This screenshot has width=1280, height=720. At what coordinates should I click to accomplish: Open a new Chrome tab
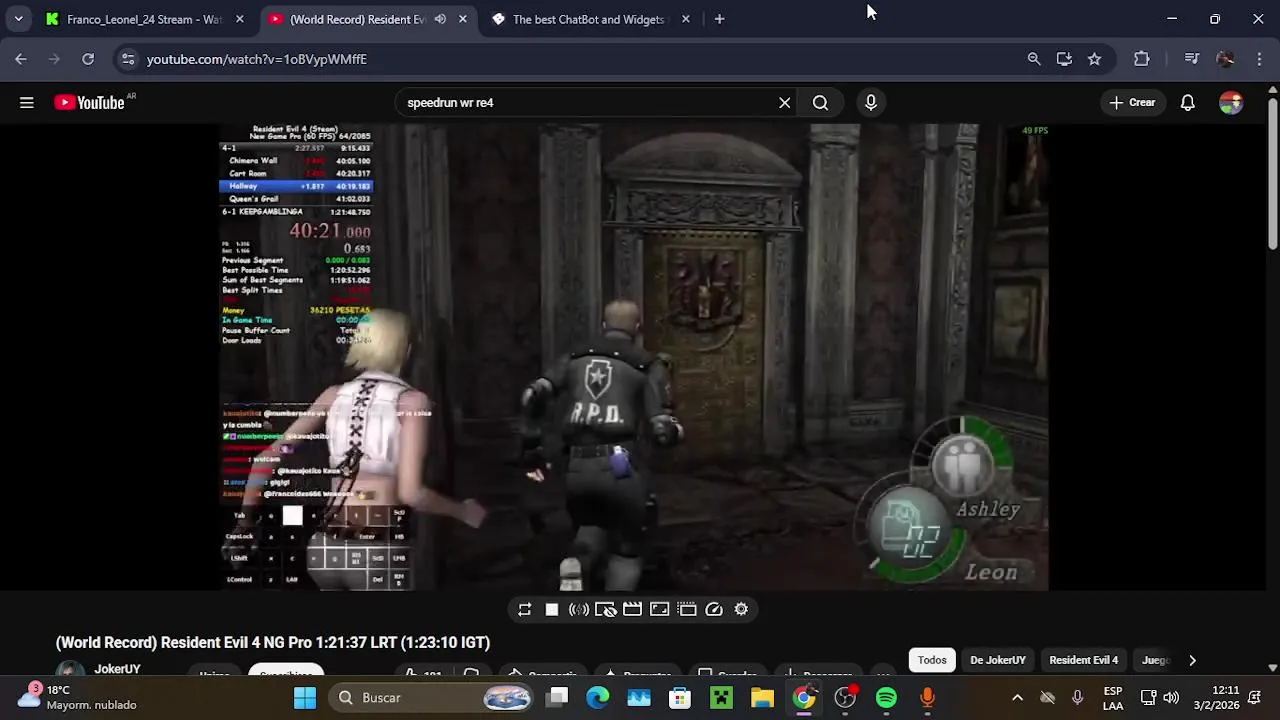pyautogui.click(x=719, y=19)
